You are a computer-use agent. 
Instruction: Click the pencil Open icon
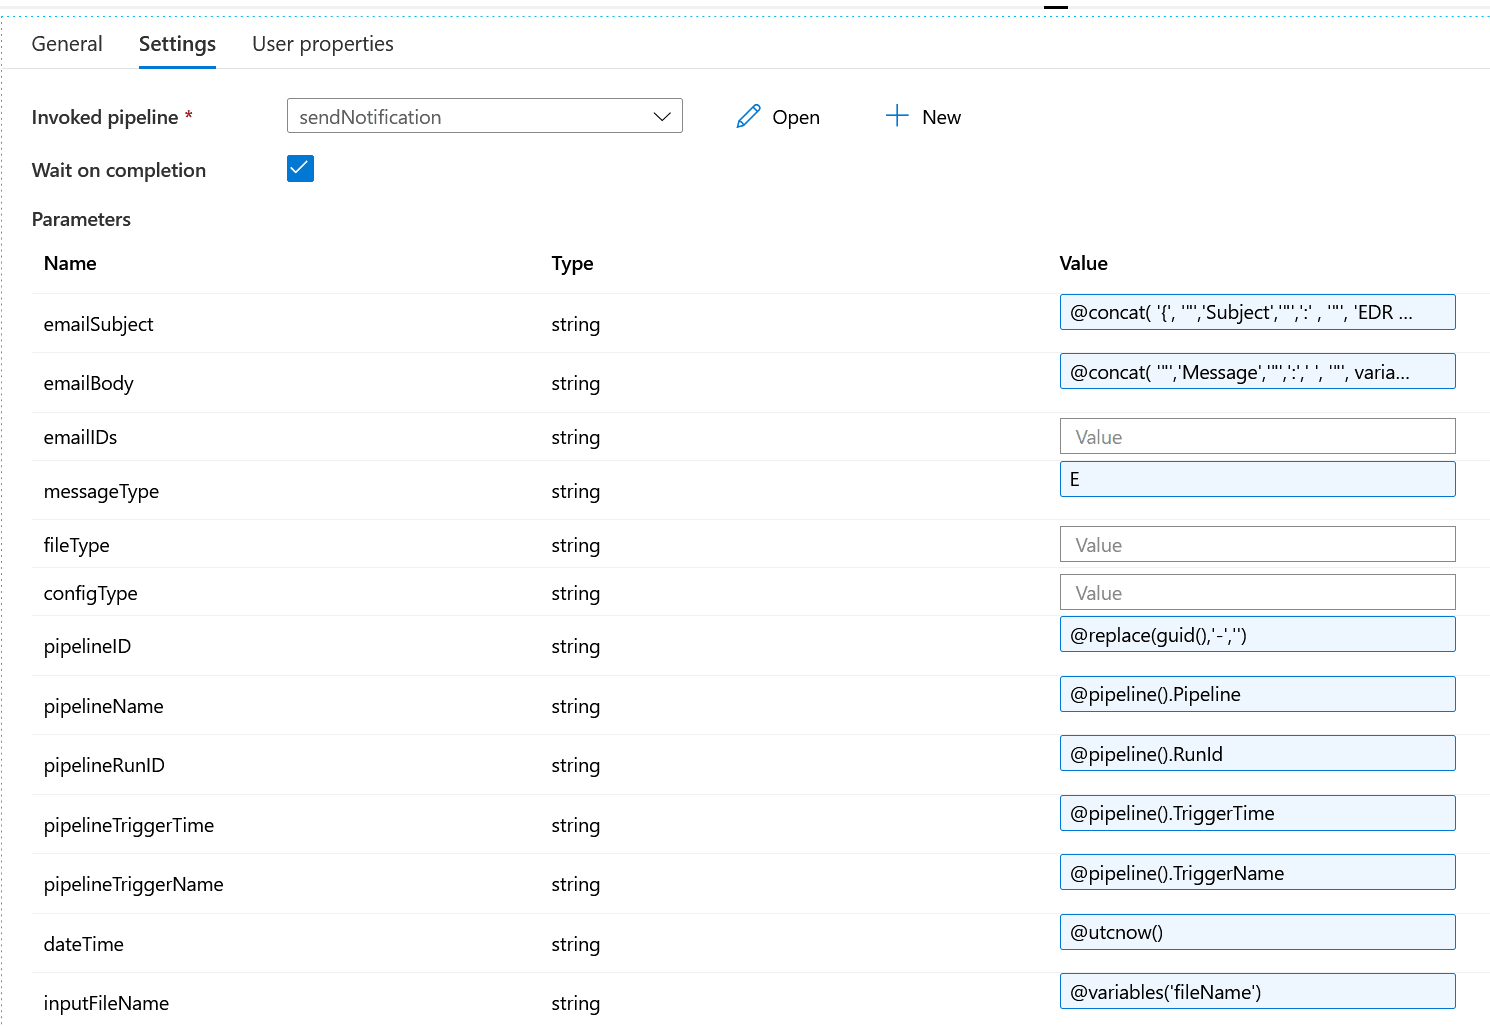point(749,117)
